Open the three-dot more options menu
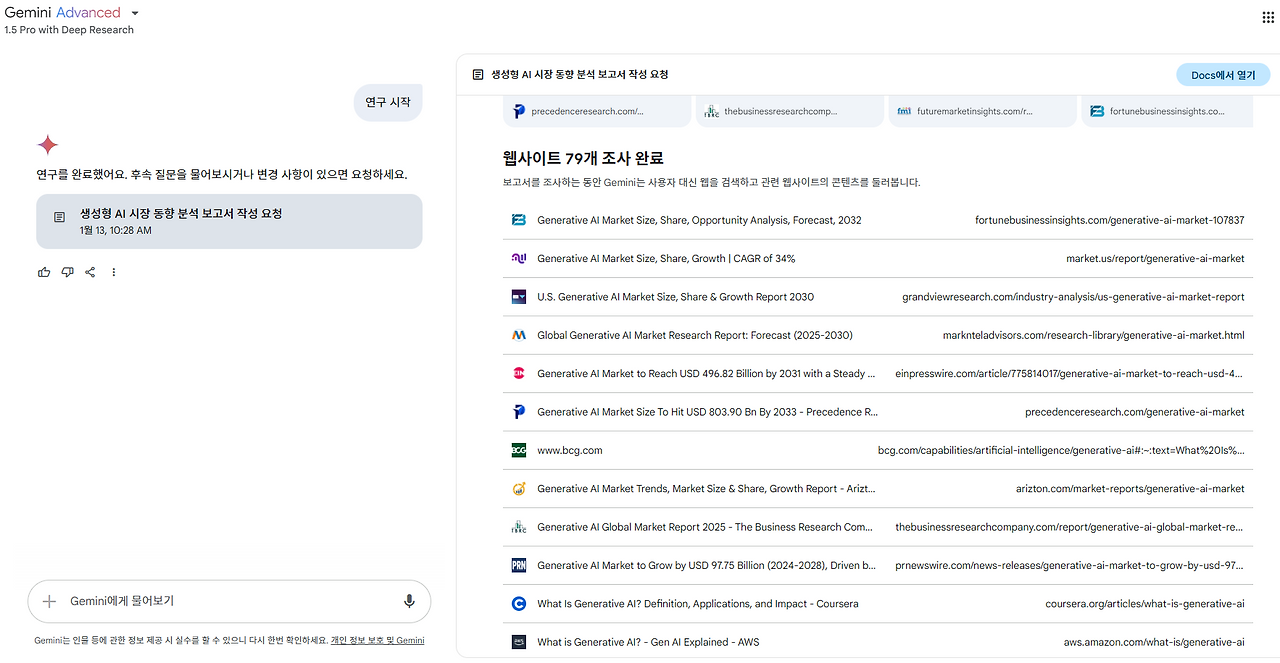The width and height of the screenshot is (1280, 663). tap(113, 272)
